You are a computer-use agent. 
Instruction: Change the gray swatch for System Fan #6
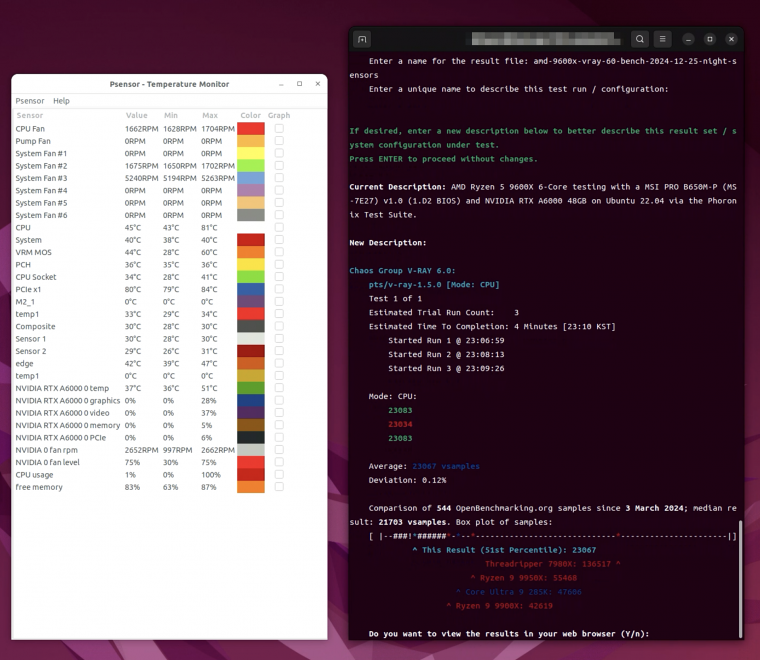click(x=251, y=215)
